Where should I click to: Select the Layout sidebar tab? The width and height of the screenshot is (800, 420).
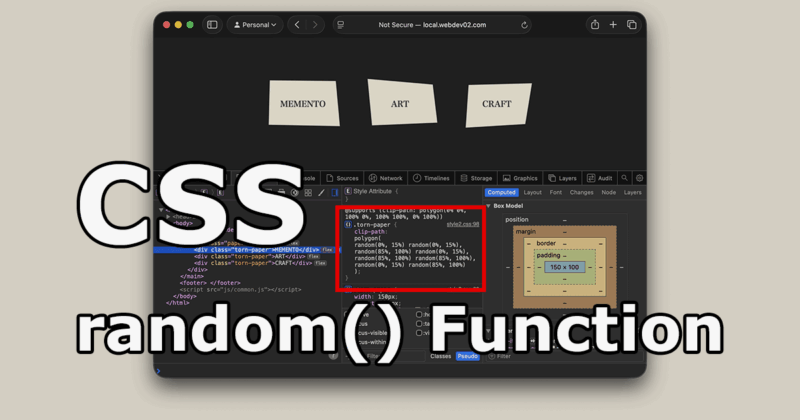(x=533, y=192)
